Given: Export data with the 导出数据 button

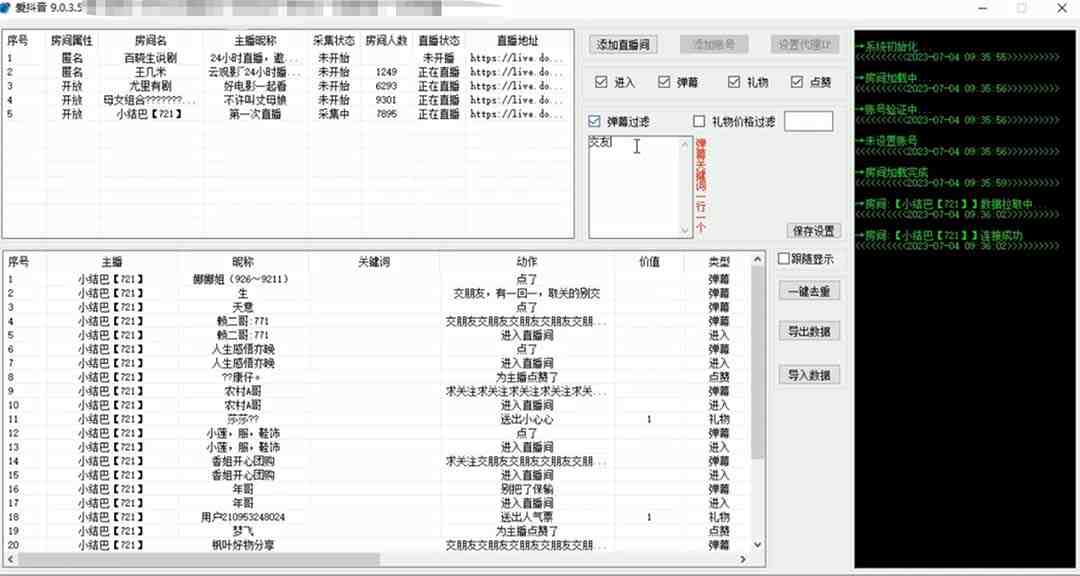Looking at the screenshot, I should (810, 331).
